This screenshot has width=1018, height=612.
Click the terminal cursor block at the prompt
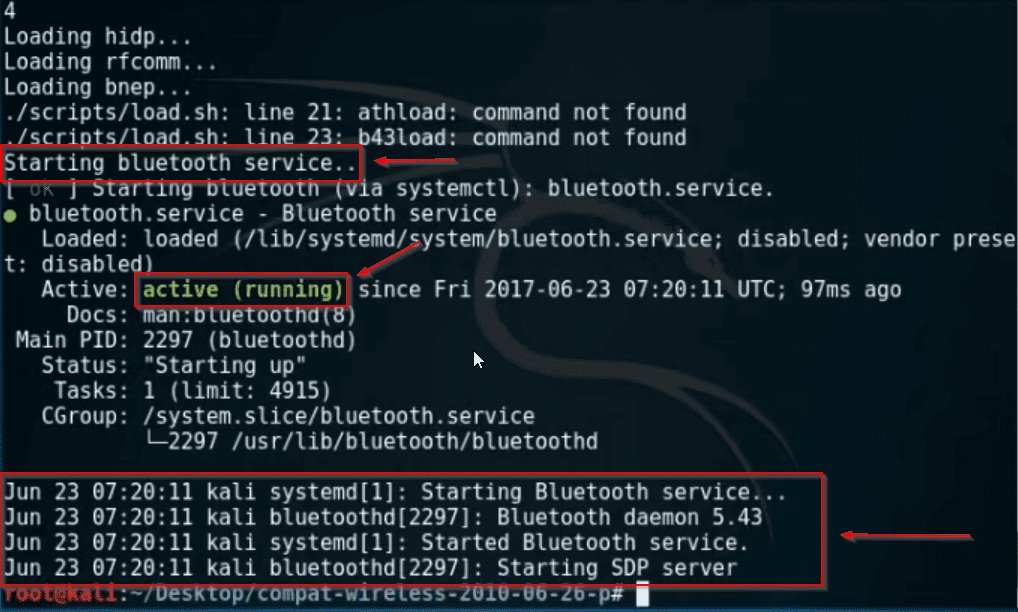(642, 594)
